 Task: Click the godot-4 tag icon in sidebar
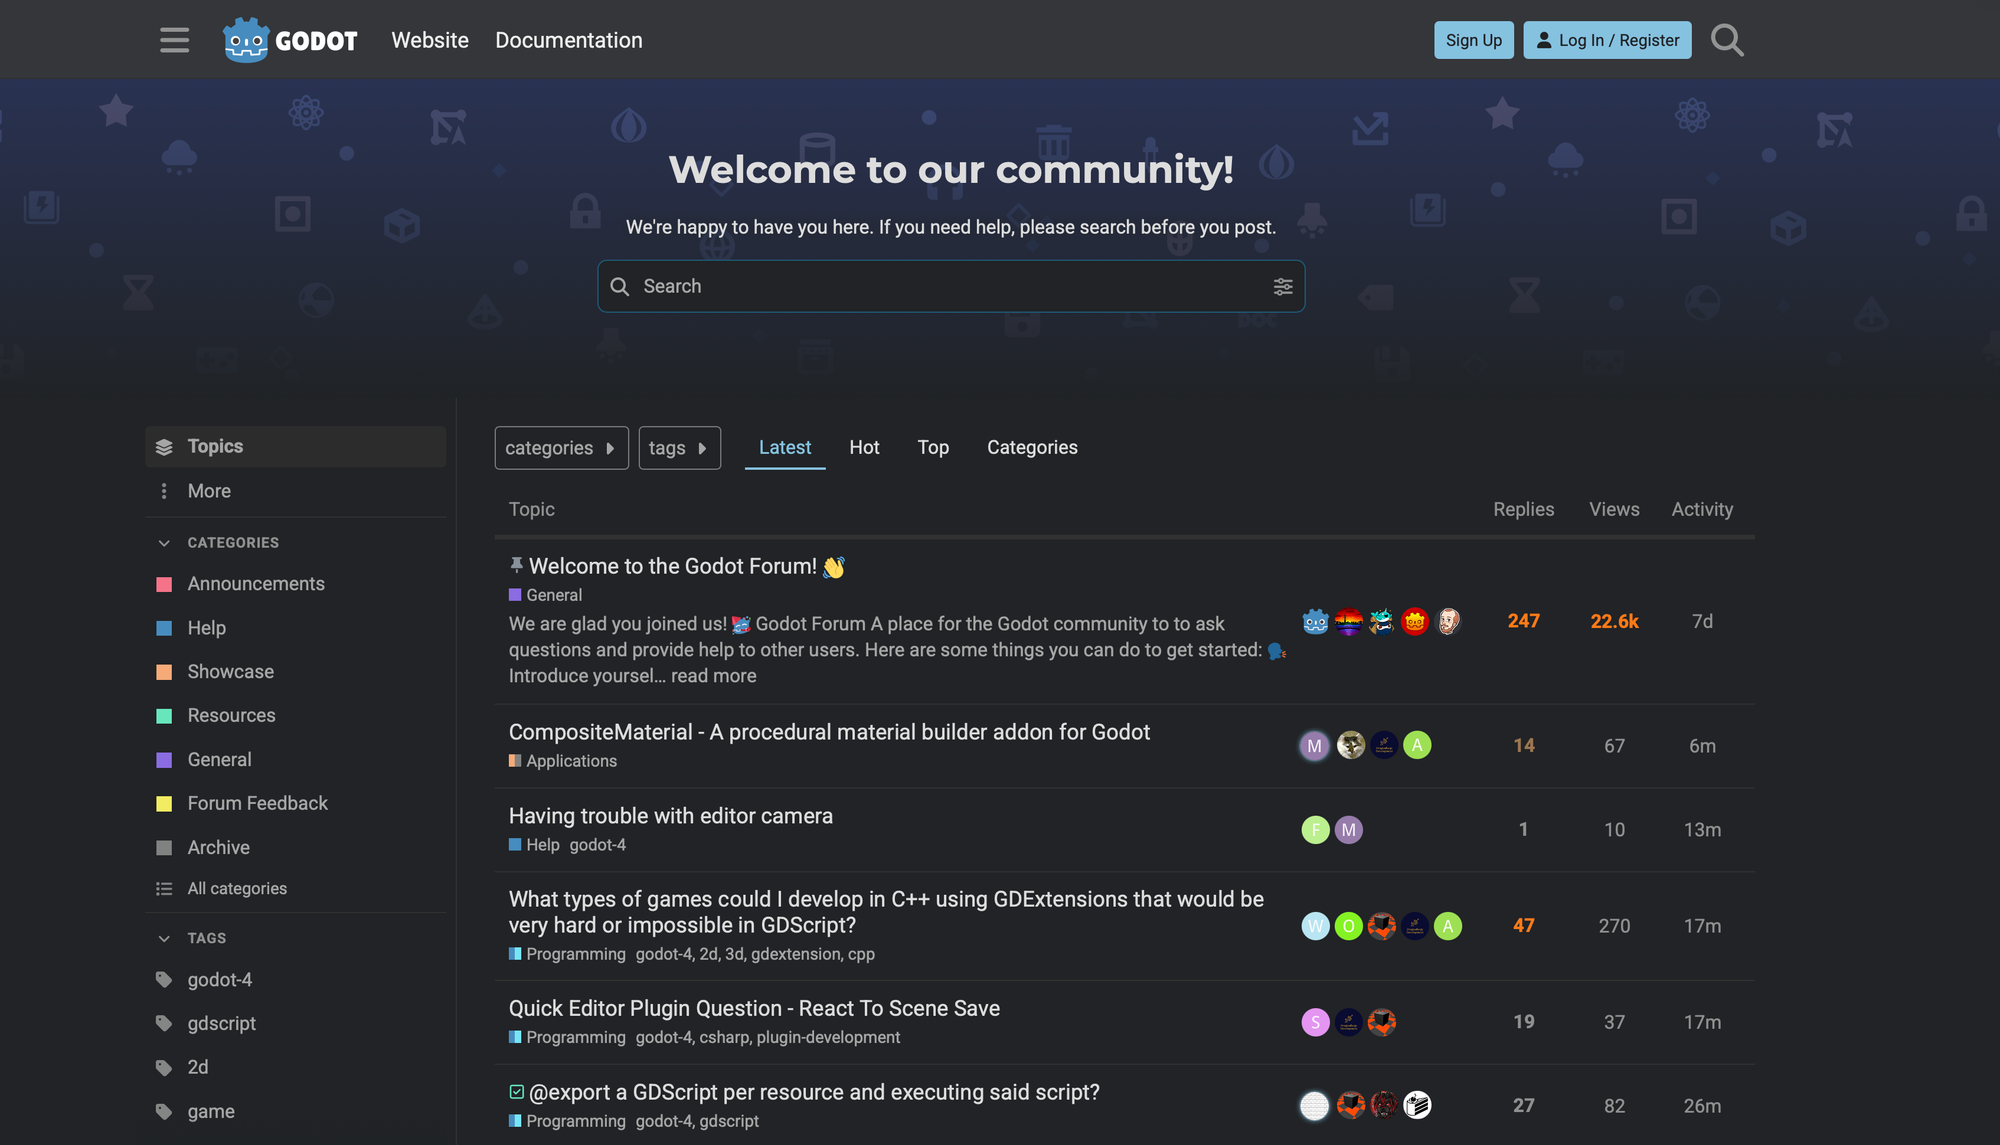coord(164,980)
